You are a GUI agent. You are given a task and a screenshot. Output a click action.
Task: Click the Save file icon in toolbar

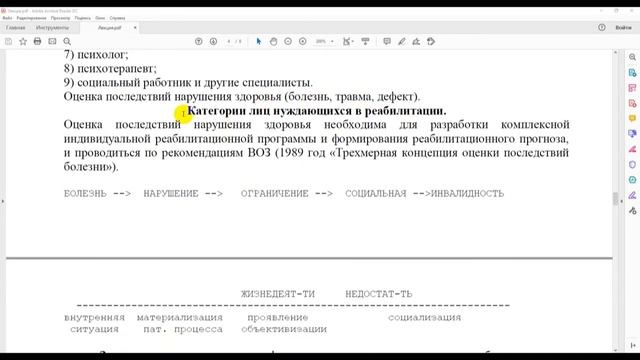(x=8, y=41)
